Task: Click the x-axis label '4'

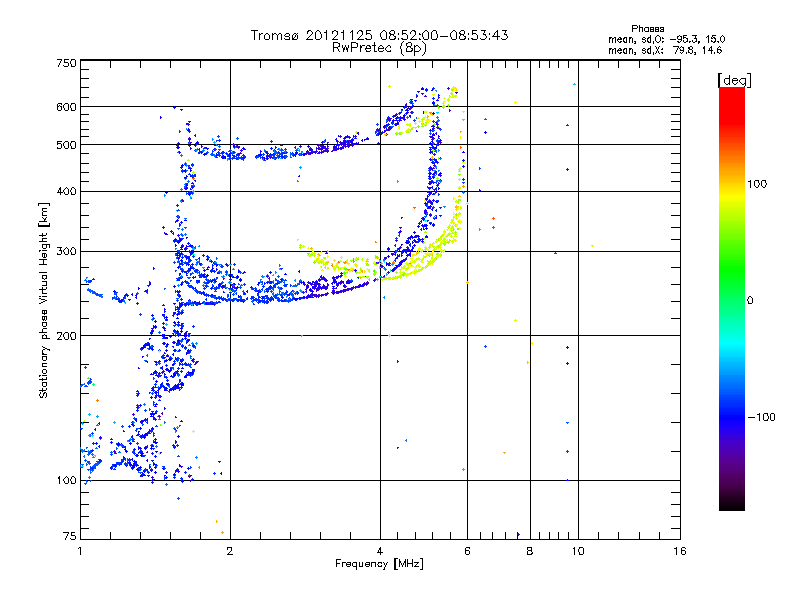Action: click(x=380, y=551)
